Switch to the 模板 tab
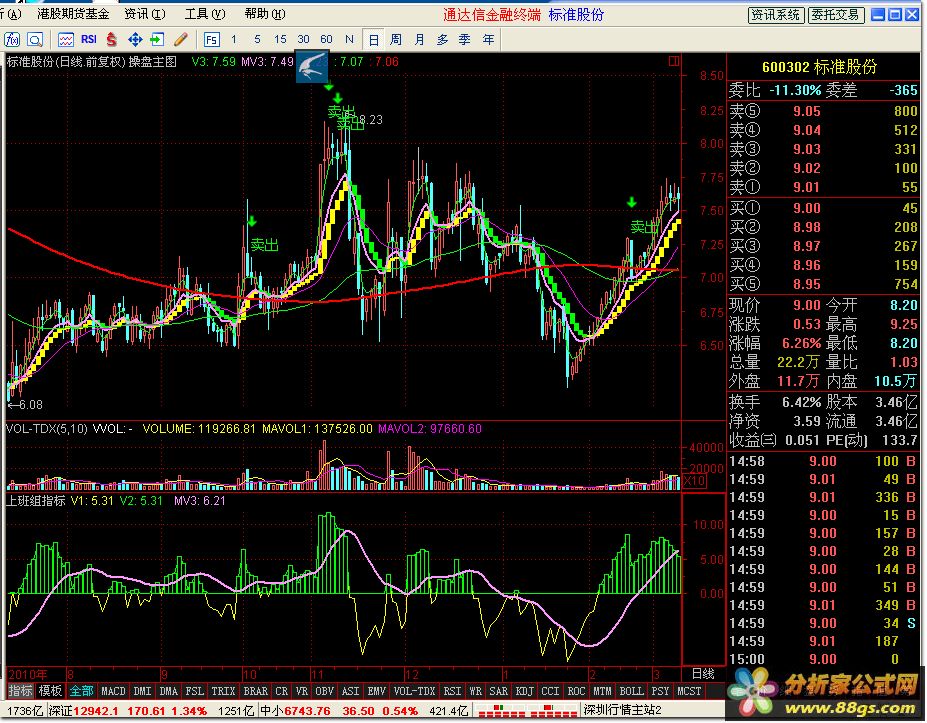 [50, 690]
